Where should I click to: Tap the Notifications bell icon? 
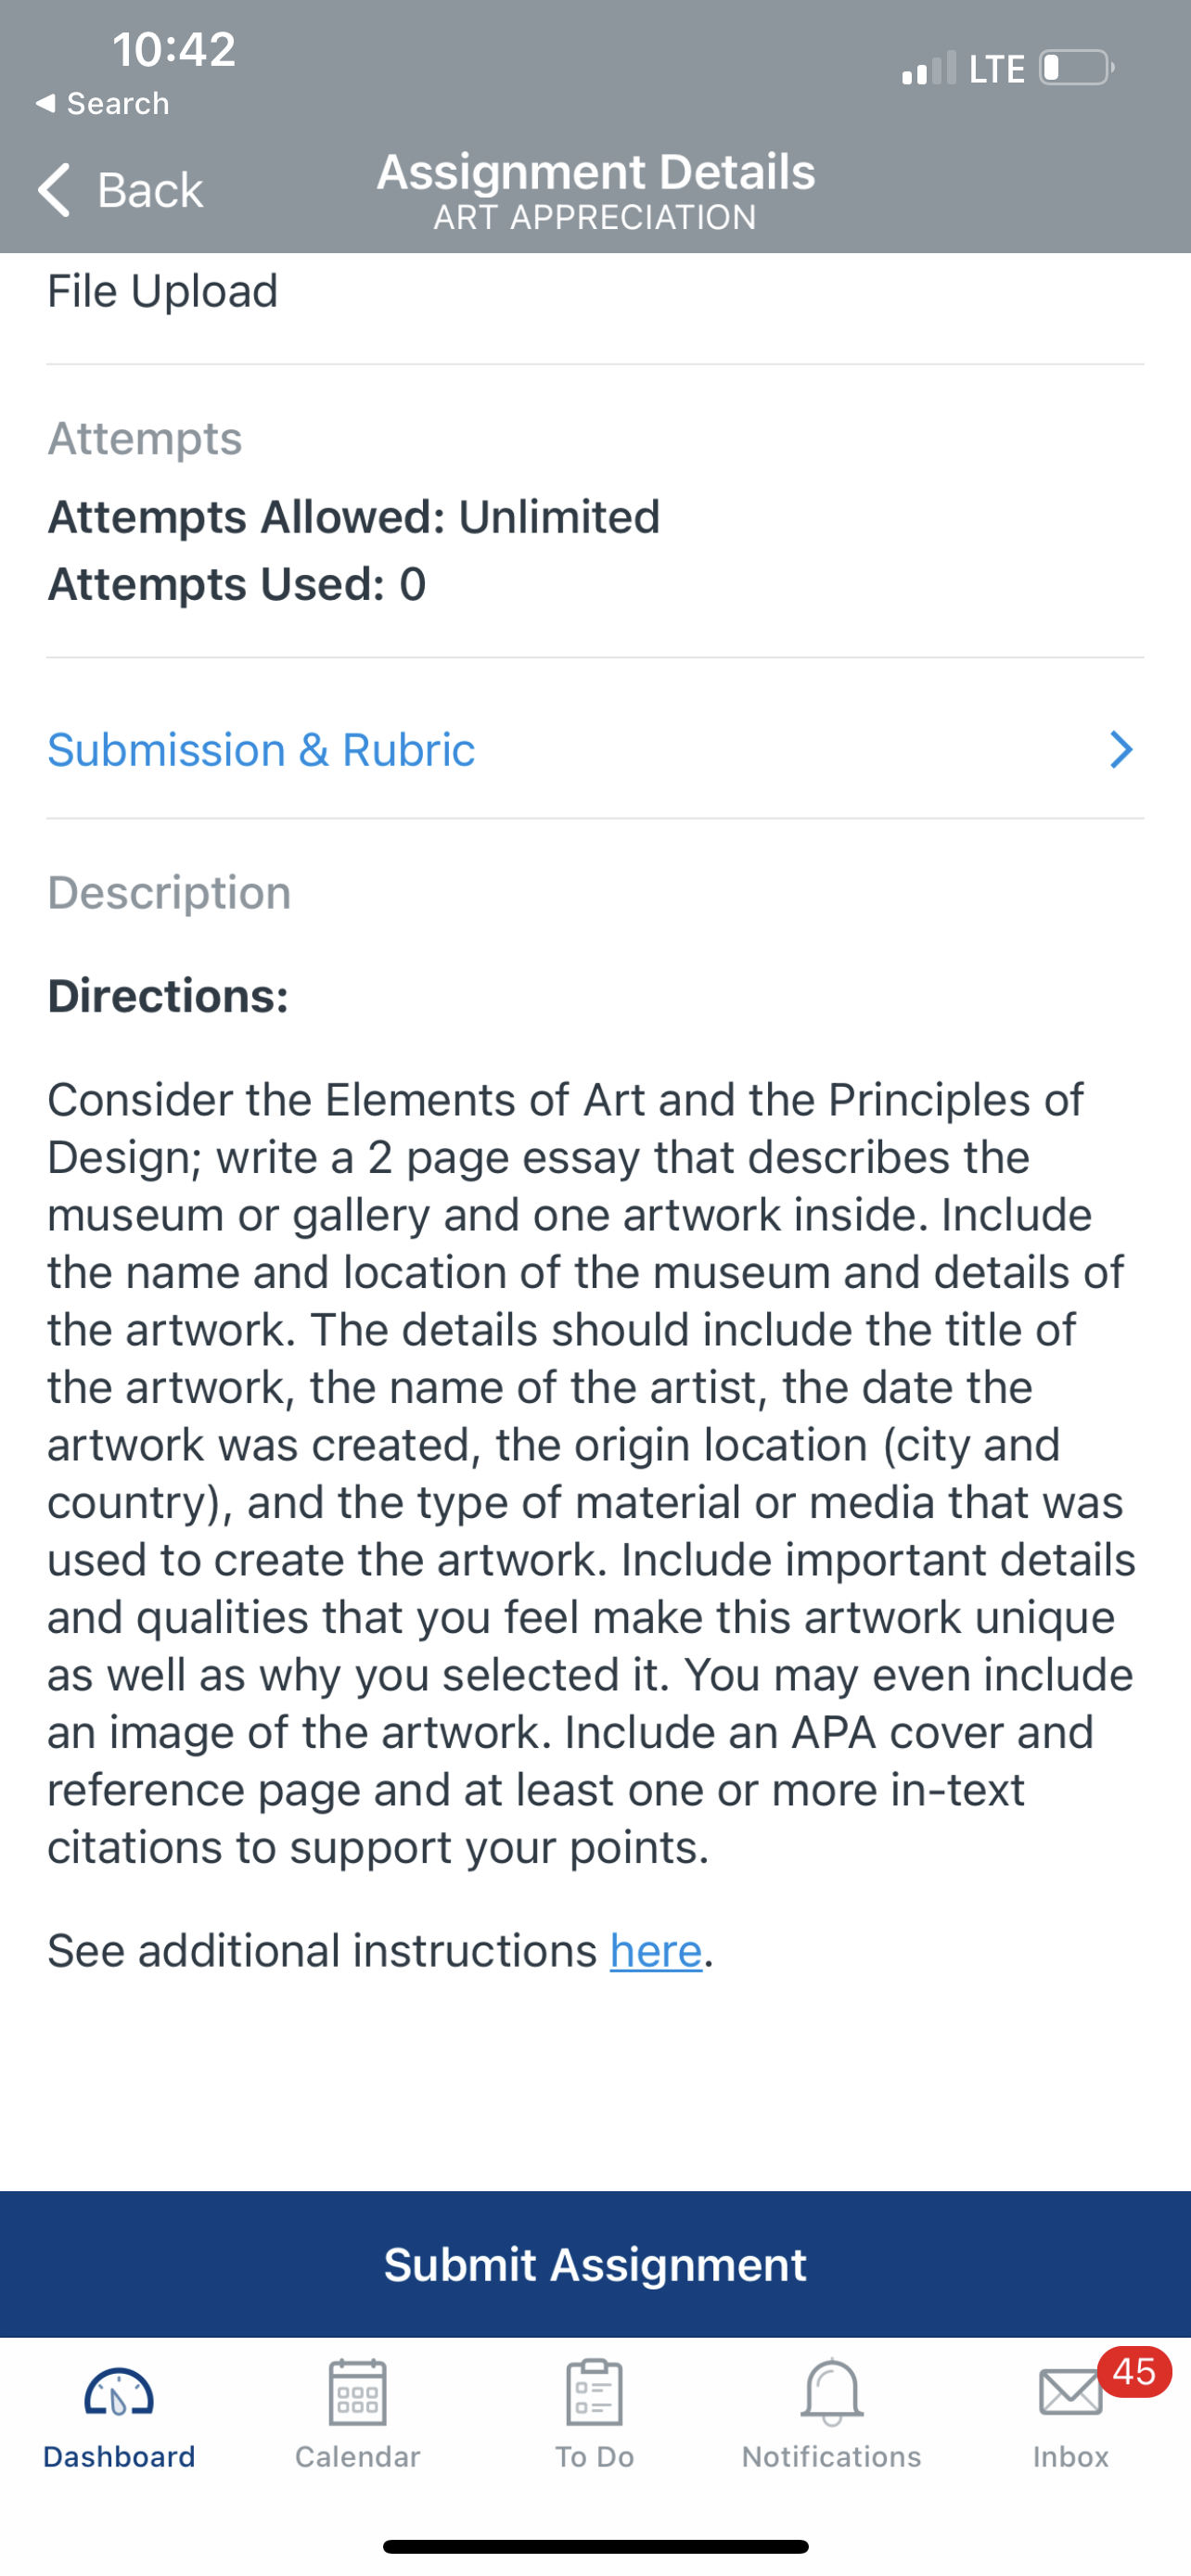tap(832, 2393)
